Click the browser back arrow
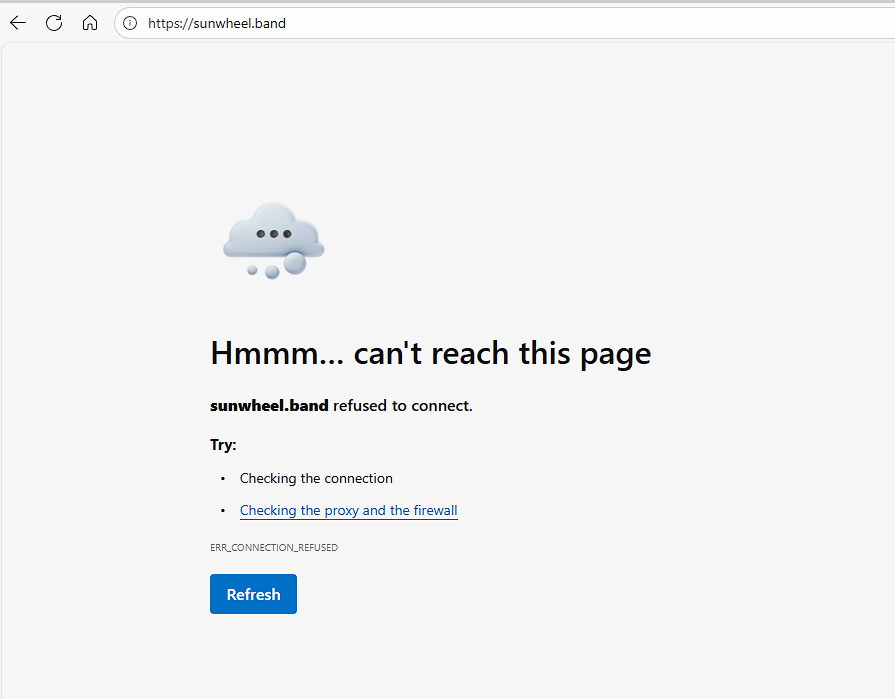This screenshot has width=895, height=699. click(x=18, y=23)
